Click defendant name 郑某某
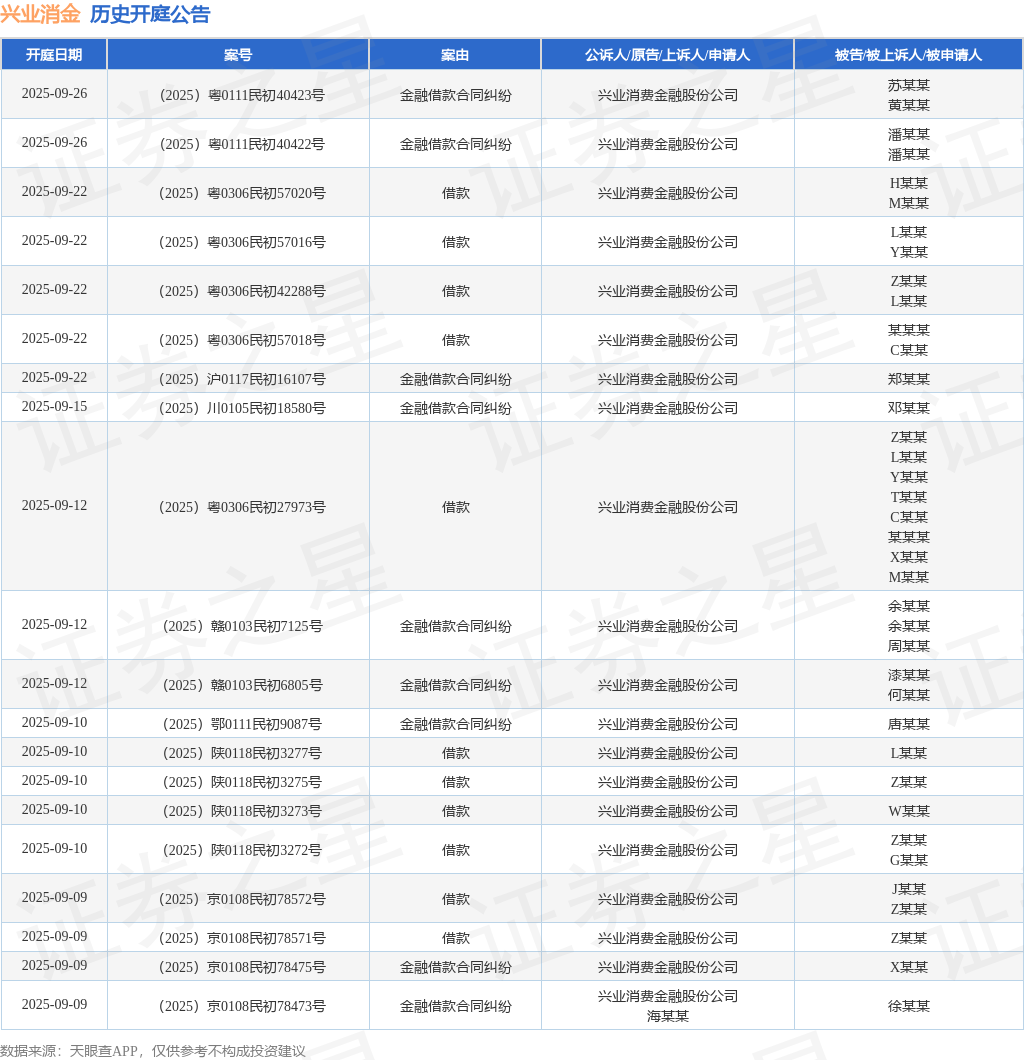Image resolution: width=1024 pixels, height=1060 pixels. point(908,379)
